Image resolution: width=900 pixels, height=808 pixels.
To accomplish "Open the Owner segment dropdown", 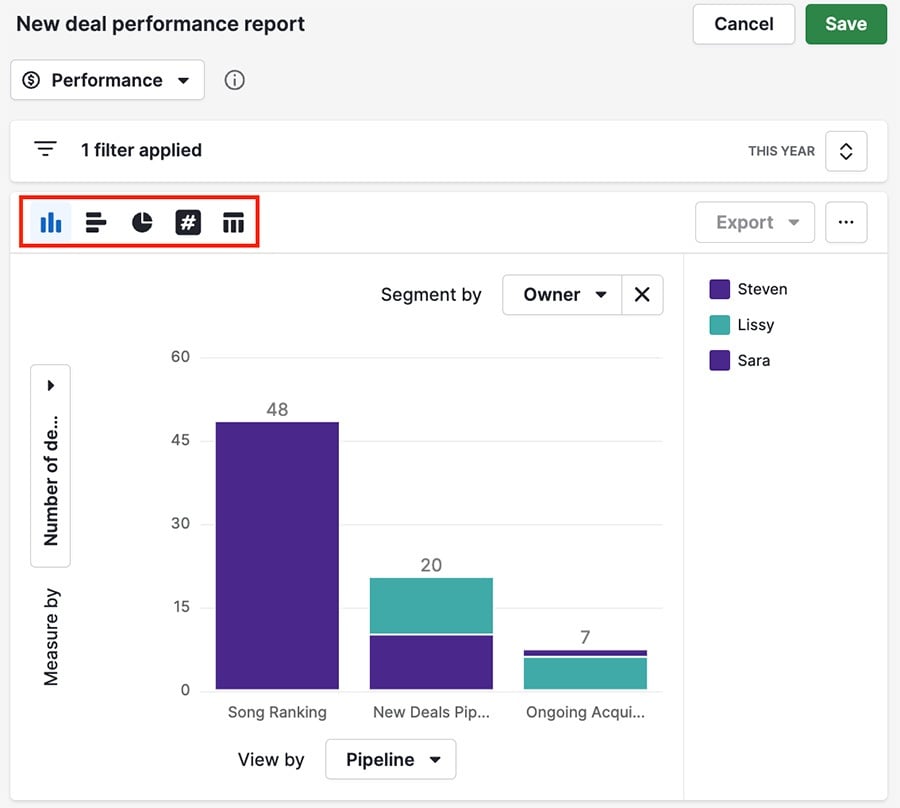I will point(561,294).
